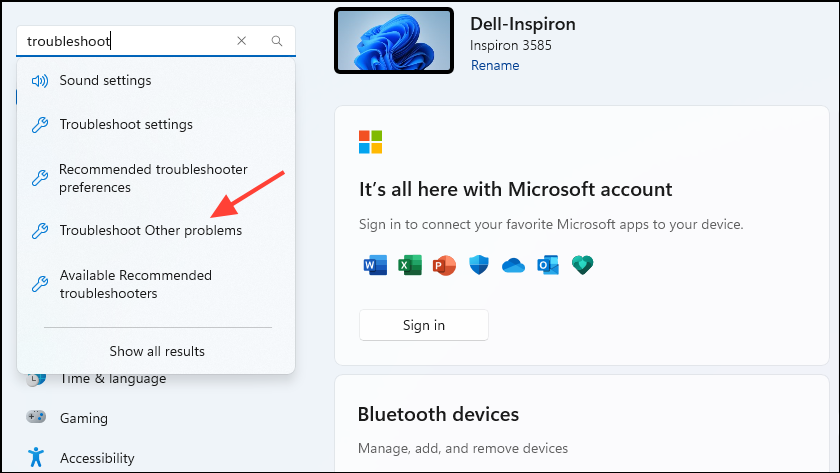Click the speaker icon beside Sound settings
Screen dimensions: 840x473
click(x=40, y=81)
